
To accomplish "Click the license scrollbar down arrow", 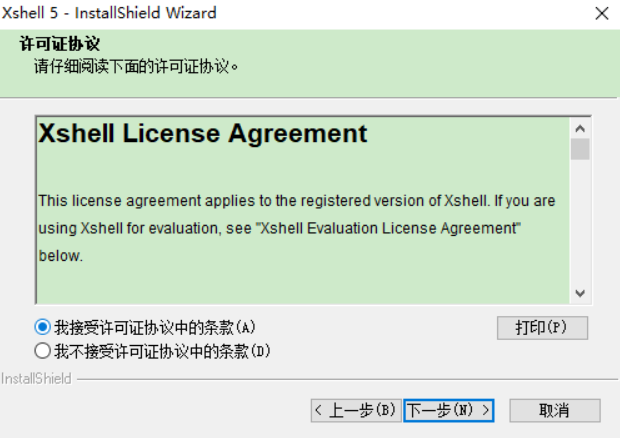I will tap(580, 293).
